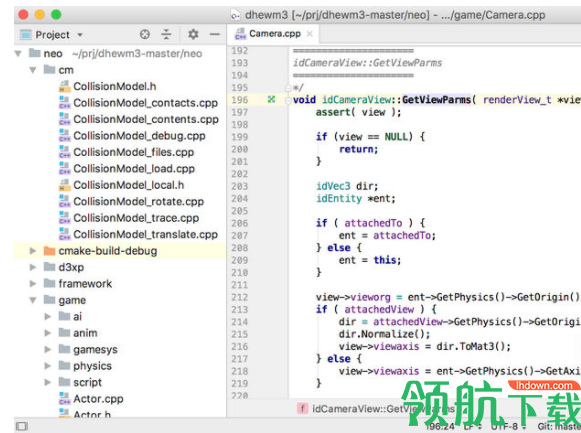Click the gutter override marker on line 196
This screenshot has height=433, width=581.
[272, 99]
